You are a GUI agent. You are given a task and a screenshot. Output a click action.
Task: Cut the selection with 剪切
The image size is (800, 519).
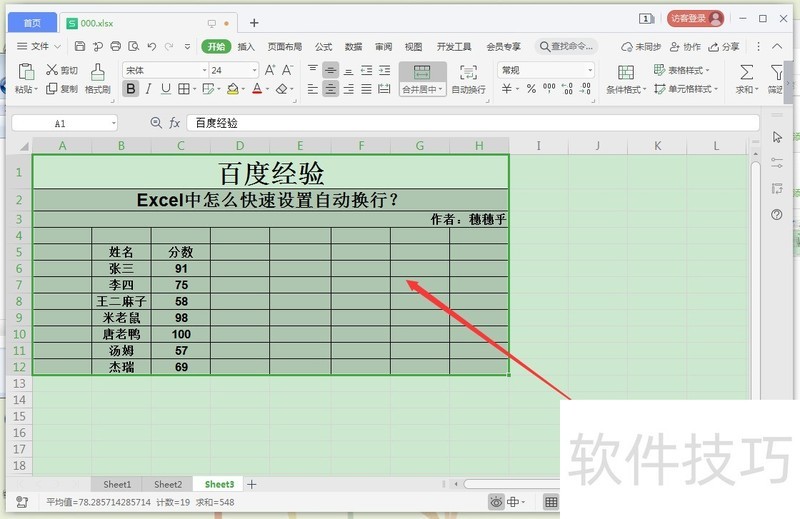click(x=62, y=70)
